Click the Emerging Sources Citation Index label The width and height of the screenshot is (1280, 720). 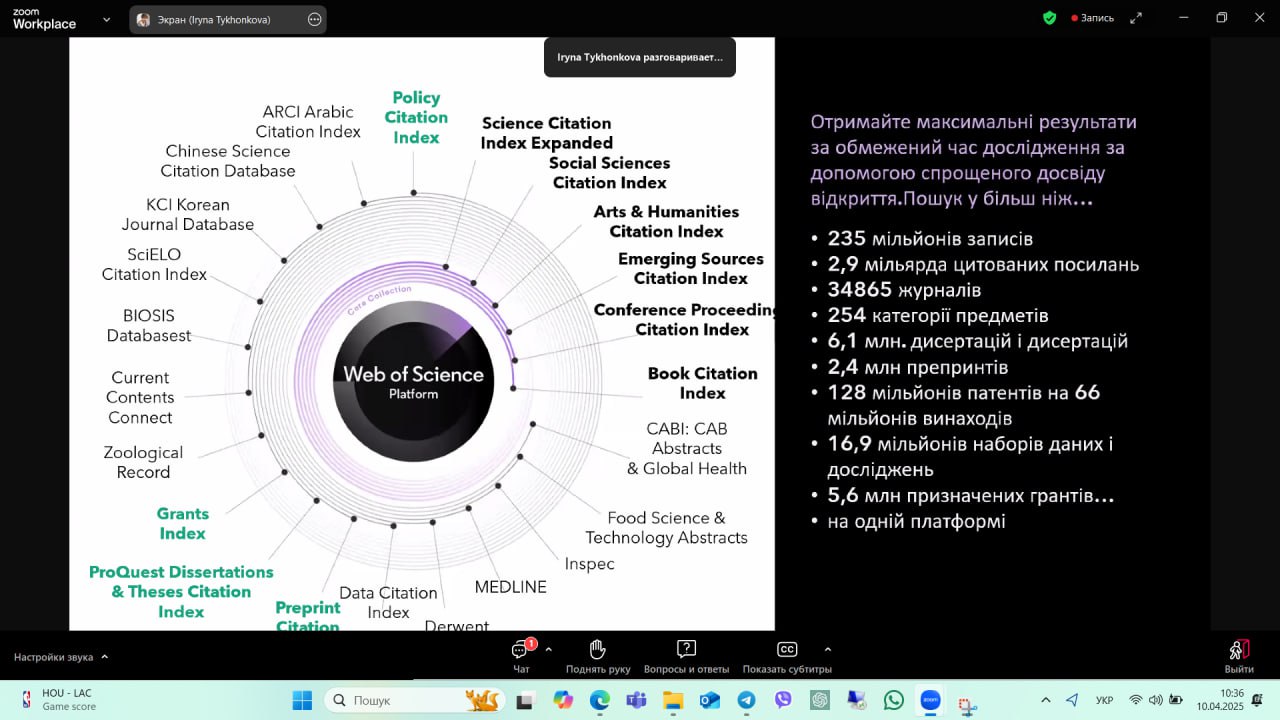tap(690, 268)
